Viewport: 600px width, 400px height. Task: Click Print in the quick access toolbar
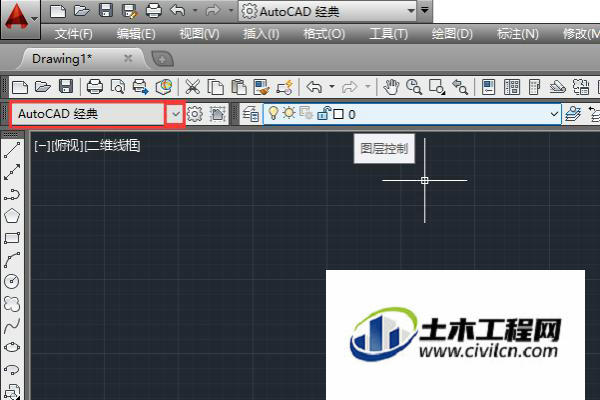(154, 11)
